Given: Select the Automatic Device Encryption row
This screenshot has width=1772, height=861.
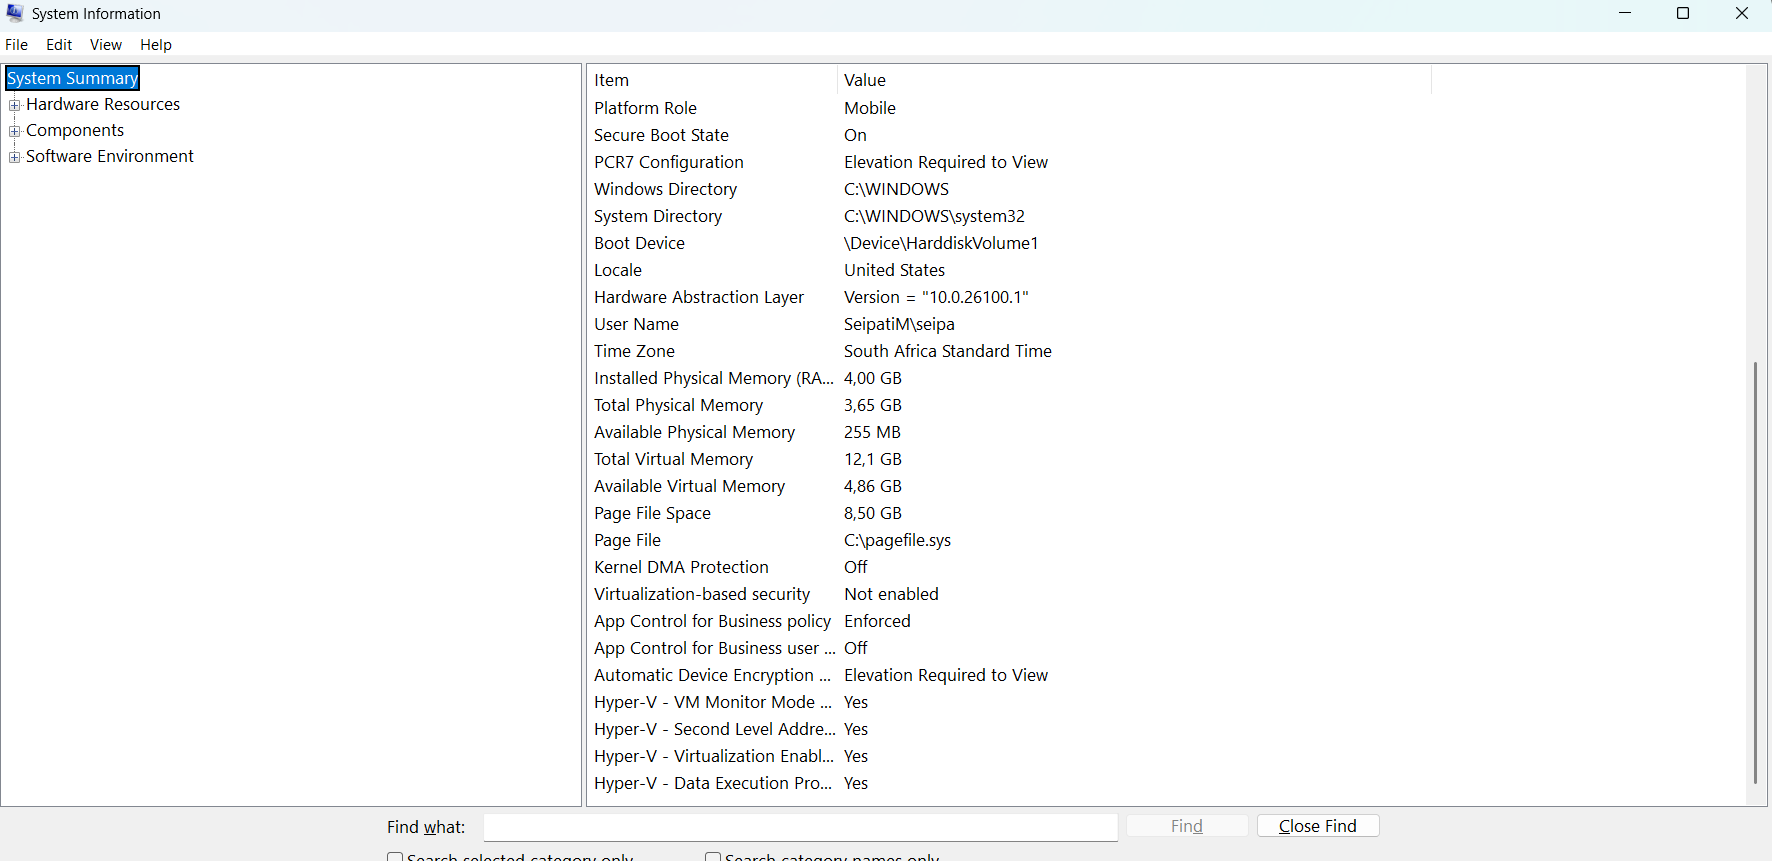Looking at the screenshot, I should (x=1010, y=675).
